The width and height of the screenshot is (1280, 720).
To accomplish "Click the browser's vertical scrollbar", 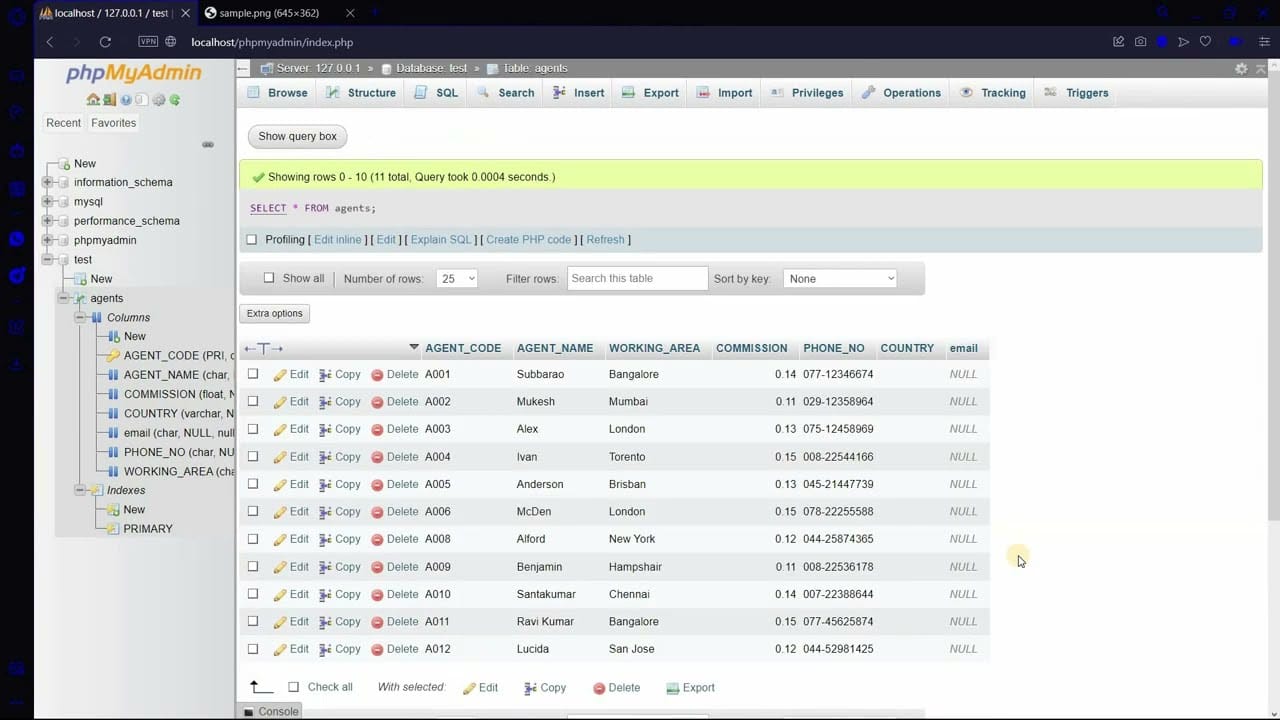I will (x=1273, y=300).
